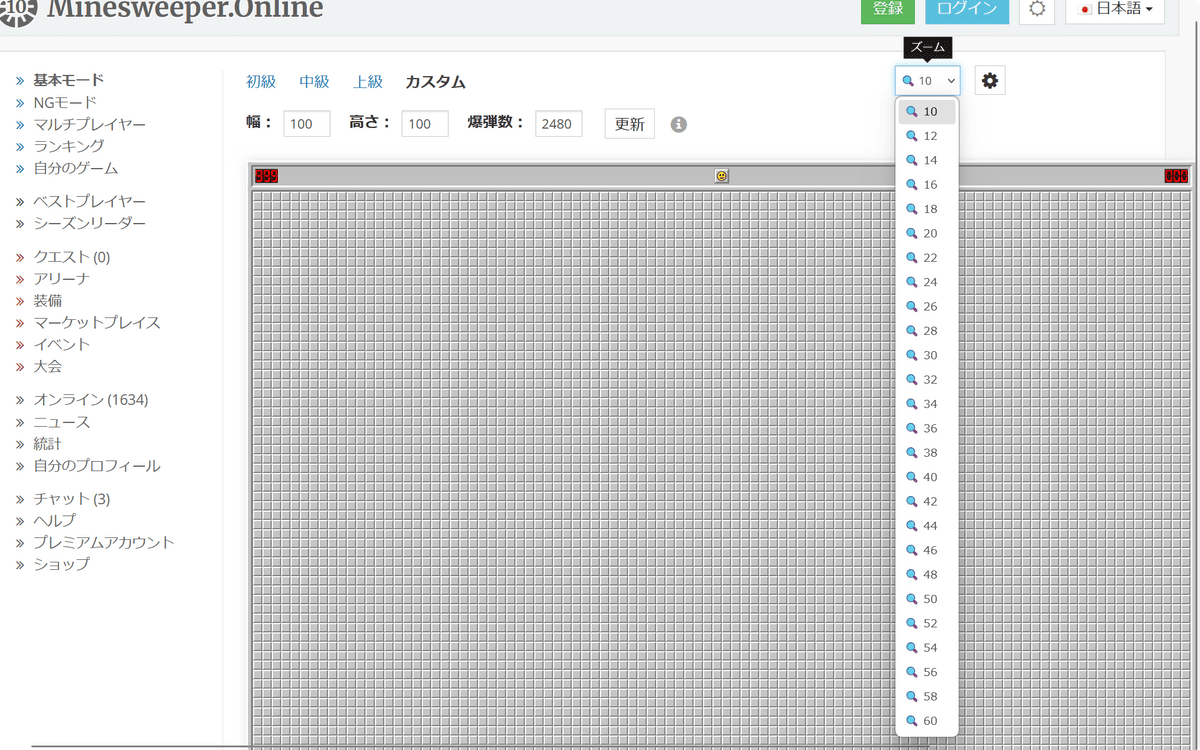The height and width of the screenshot is (750, 1200).
Task: Click the 爆弾数 input field
Action: pyautogui.click(x=558, y=124)
